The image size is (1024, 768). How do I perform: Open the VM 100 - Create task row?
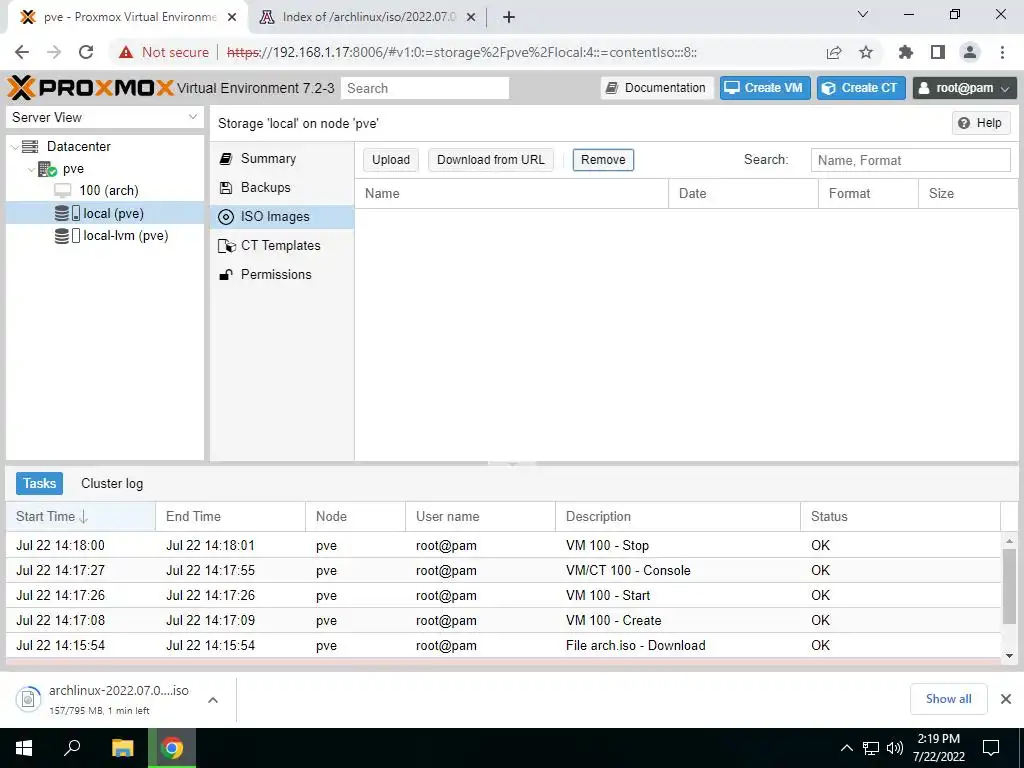coord(503,620)
